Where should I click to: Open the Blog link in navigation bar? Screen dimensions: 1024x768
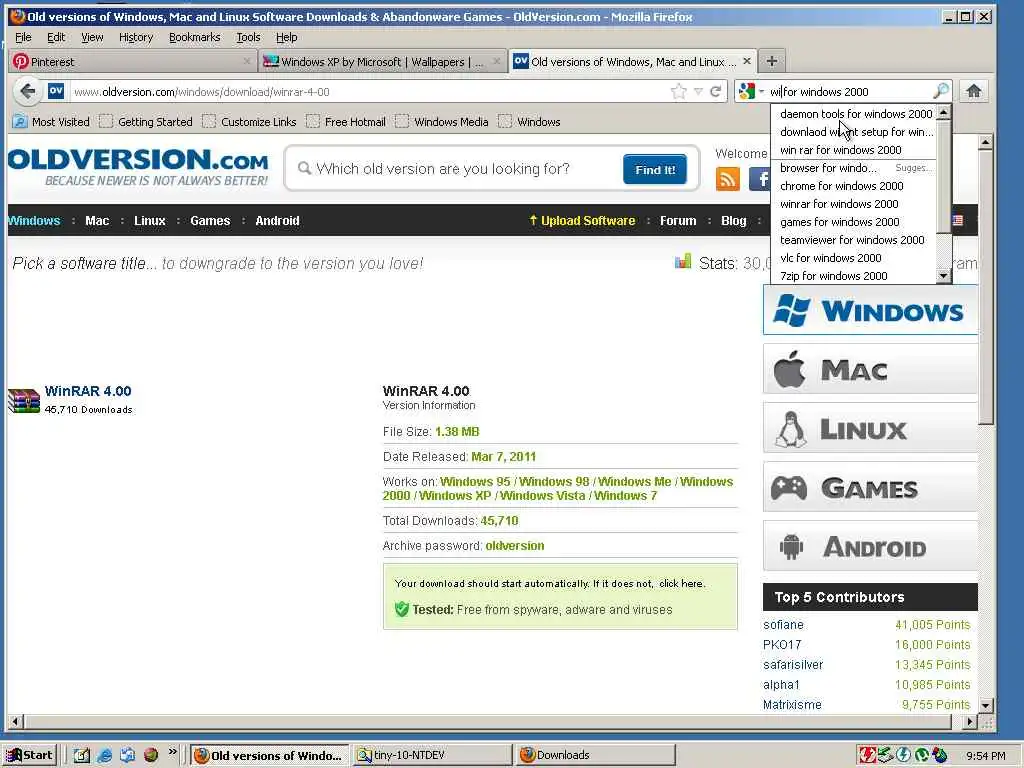point(733,221)
